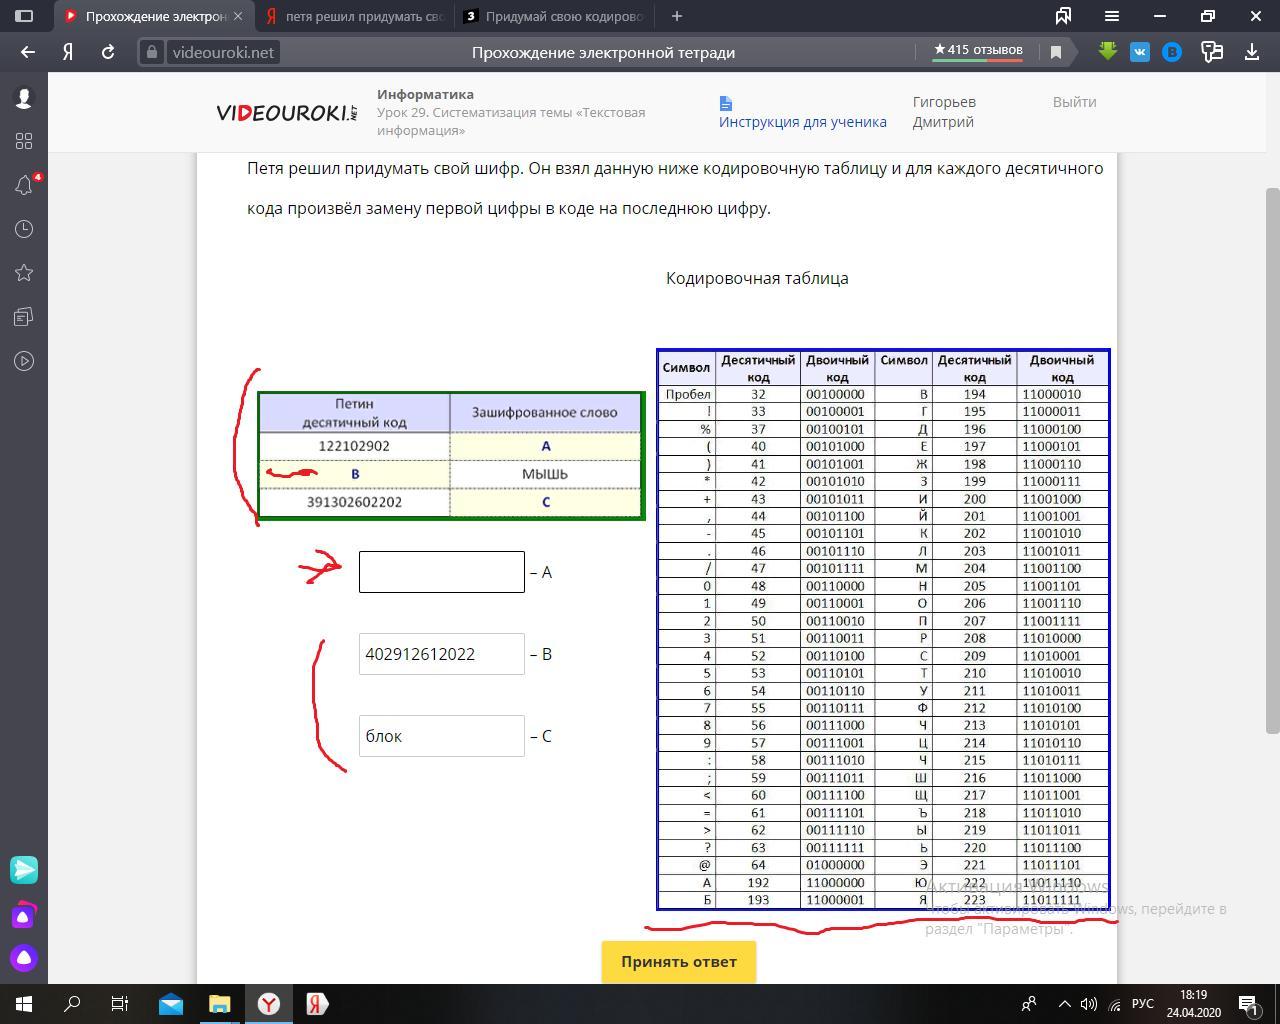The image size is (1280, 1024).
Task: Switch to 'Придумай свою кодиров' tab
Action: tap(554, 16)
